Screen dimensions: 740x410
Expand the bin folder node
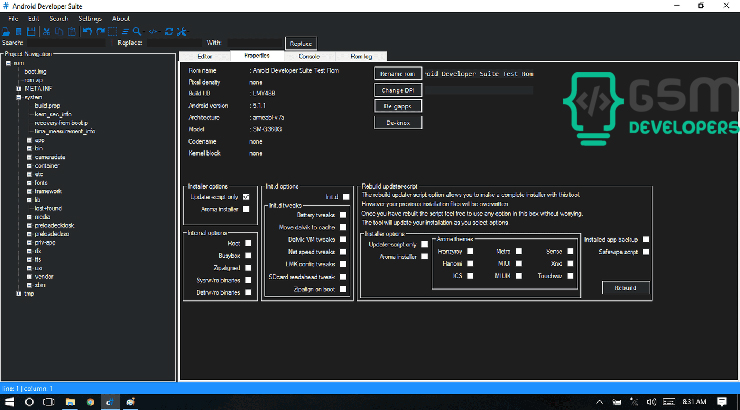pyautogui.click(x=29, y=148)
